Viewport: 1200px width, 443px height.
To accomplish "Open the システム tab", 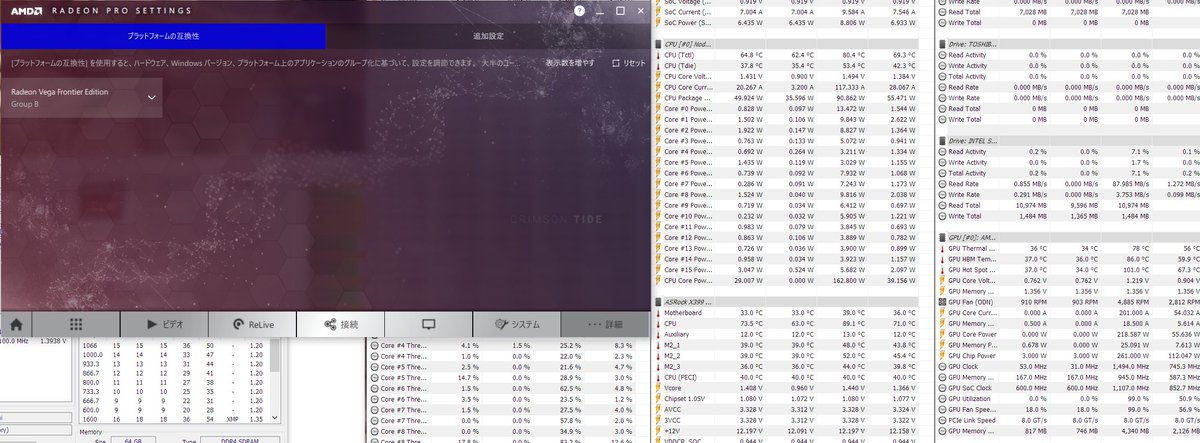I will (516, 324).
